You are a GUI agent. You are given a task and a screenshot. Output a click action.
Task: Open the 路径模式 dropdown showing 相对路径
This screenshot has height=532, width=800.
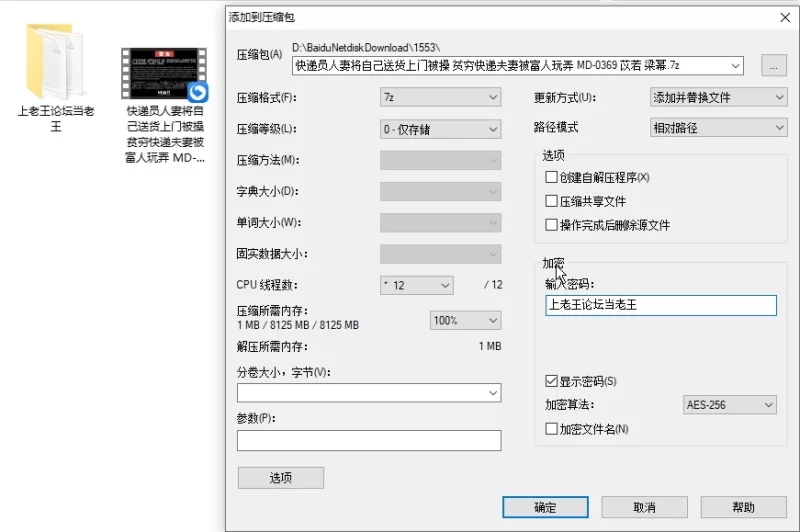(x=718, y=128)
